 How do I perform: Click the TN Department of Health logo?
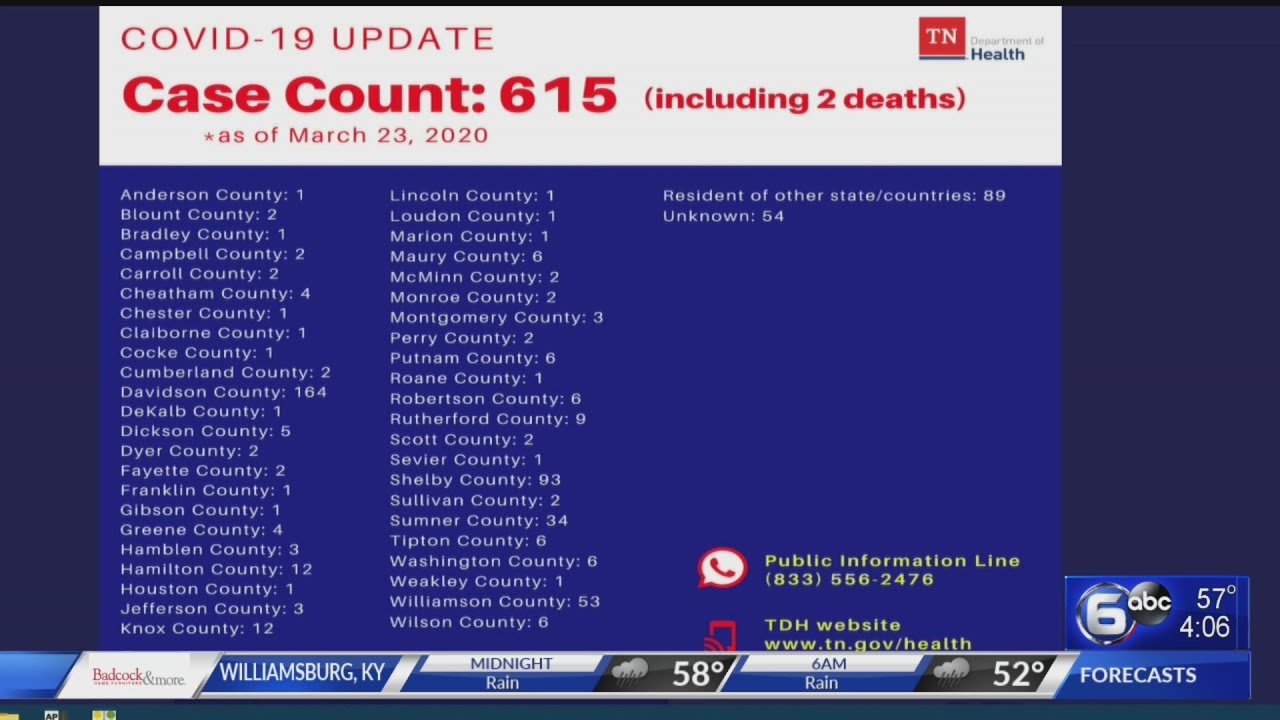981,39
